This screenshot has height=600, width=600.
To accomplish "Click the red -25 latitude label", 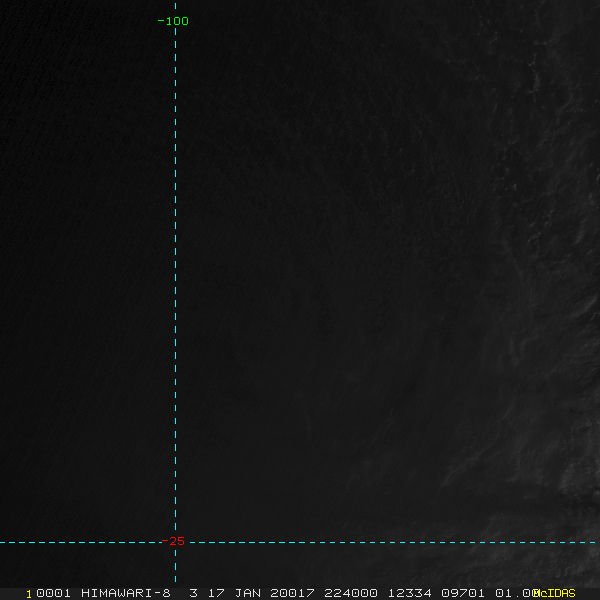I will 174,542.
